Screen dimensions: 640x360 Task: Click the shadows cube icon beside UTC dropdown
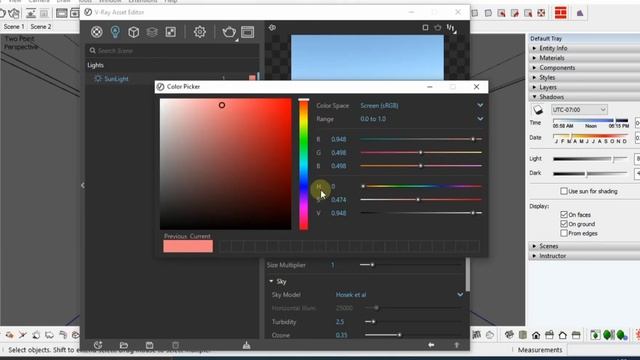[538, 110]
